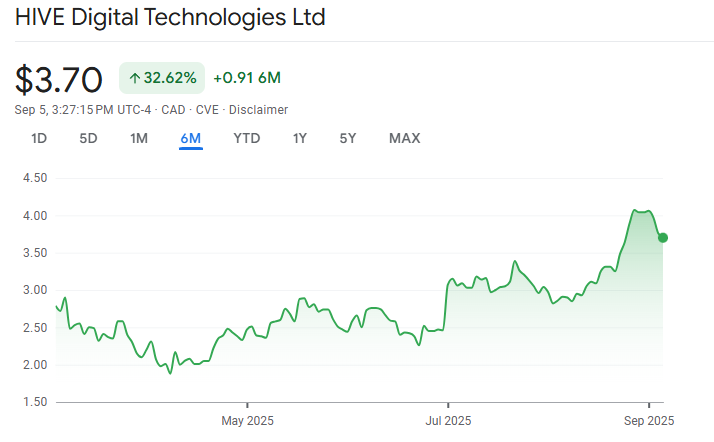
Task: Click the 4.00 price gridline label
Action: [x=35, y=216]
